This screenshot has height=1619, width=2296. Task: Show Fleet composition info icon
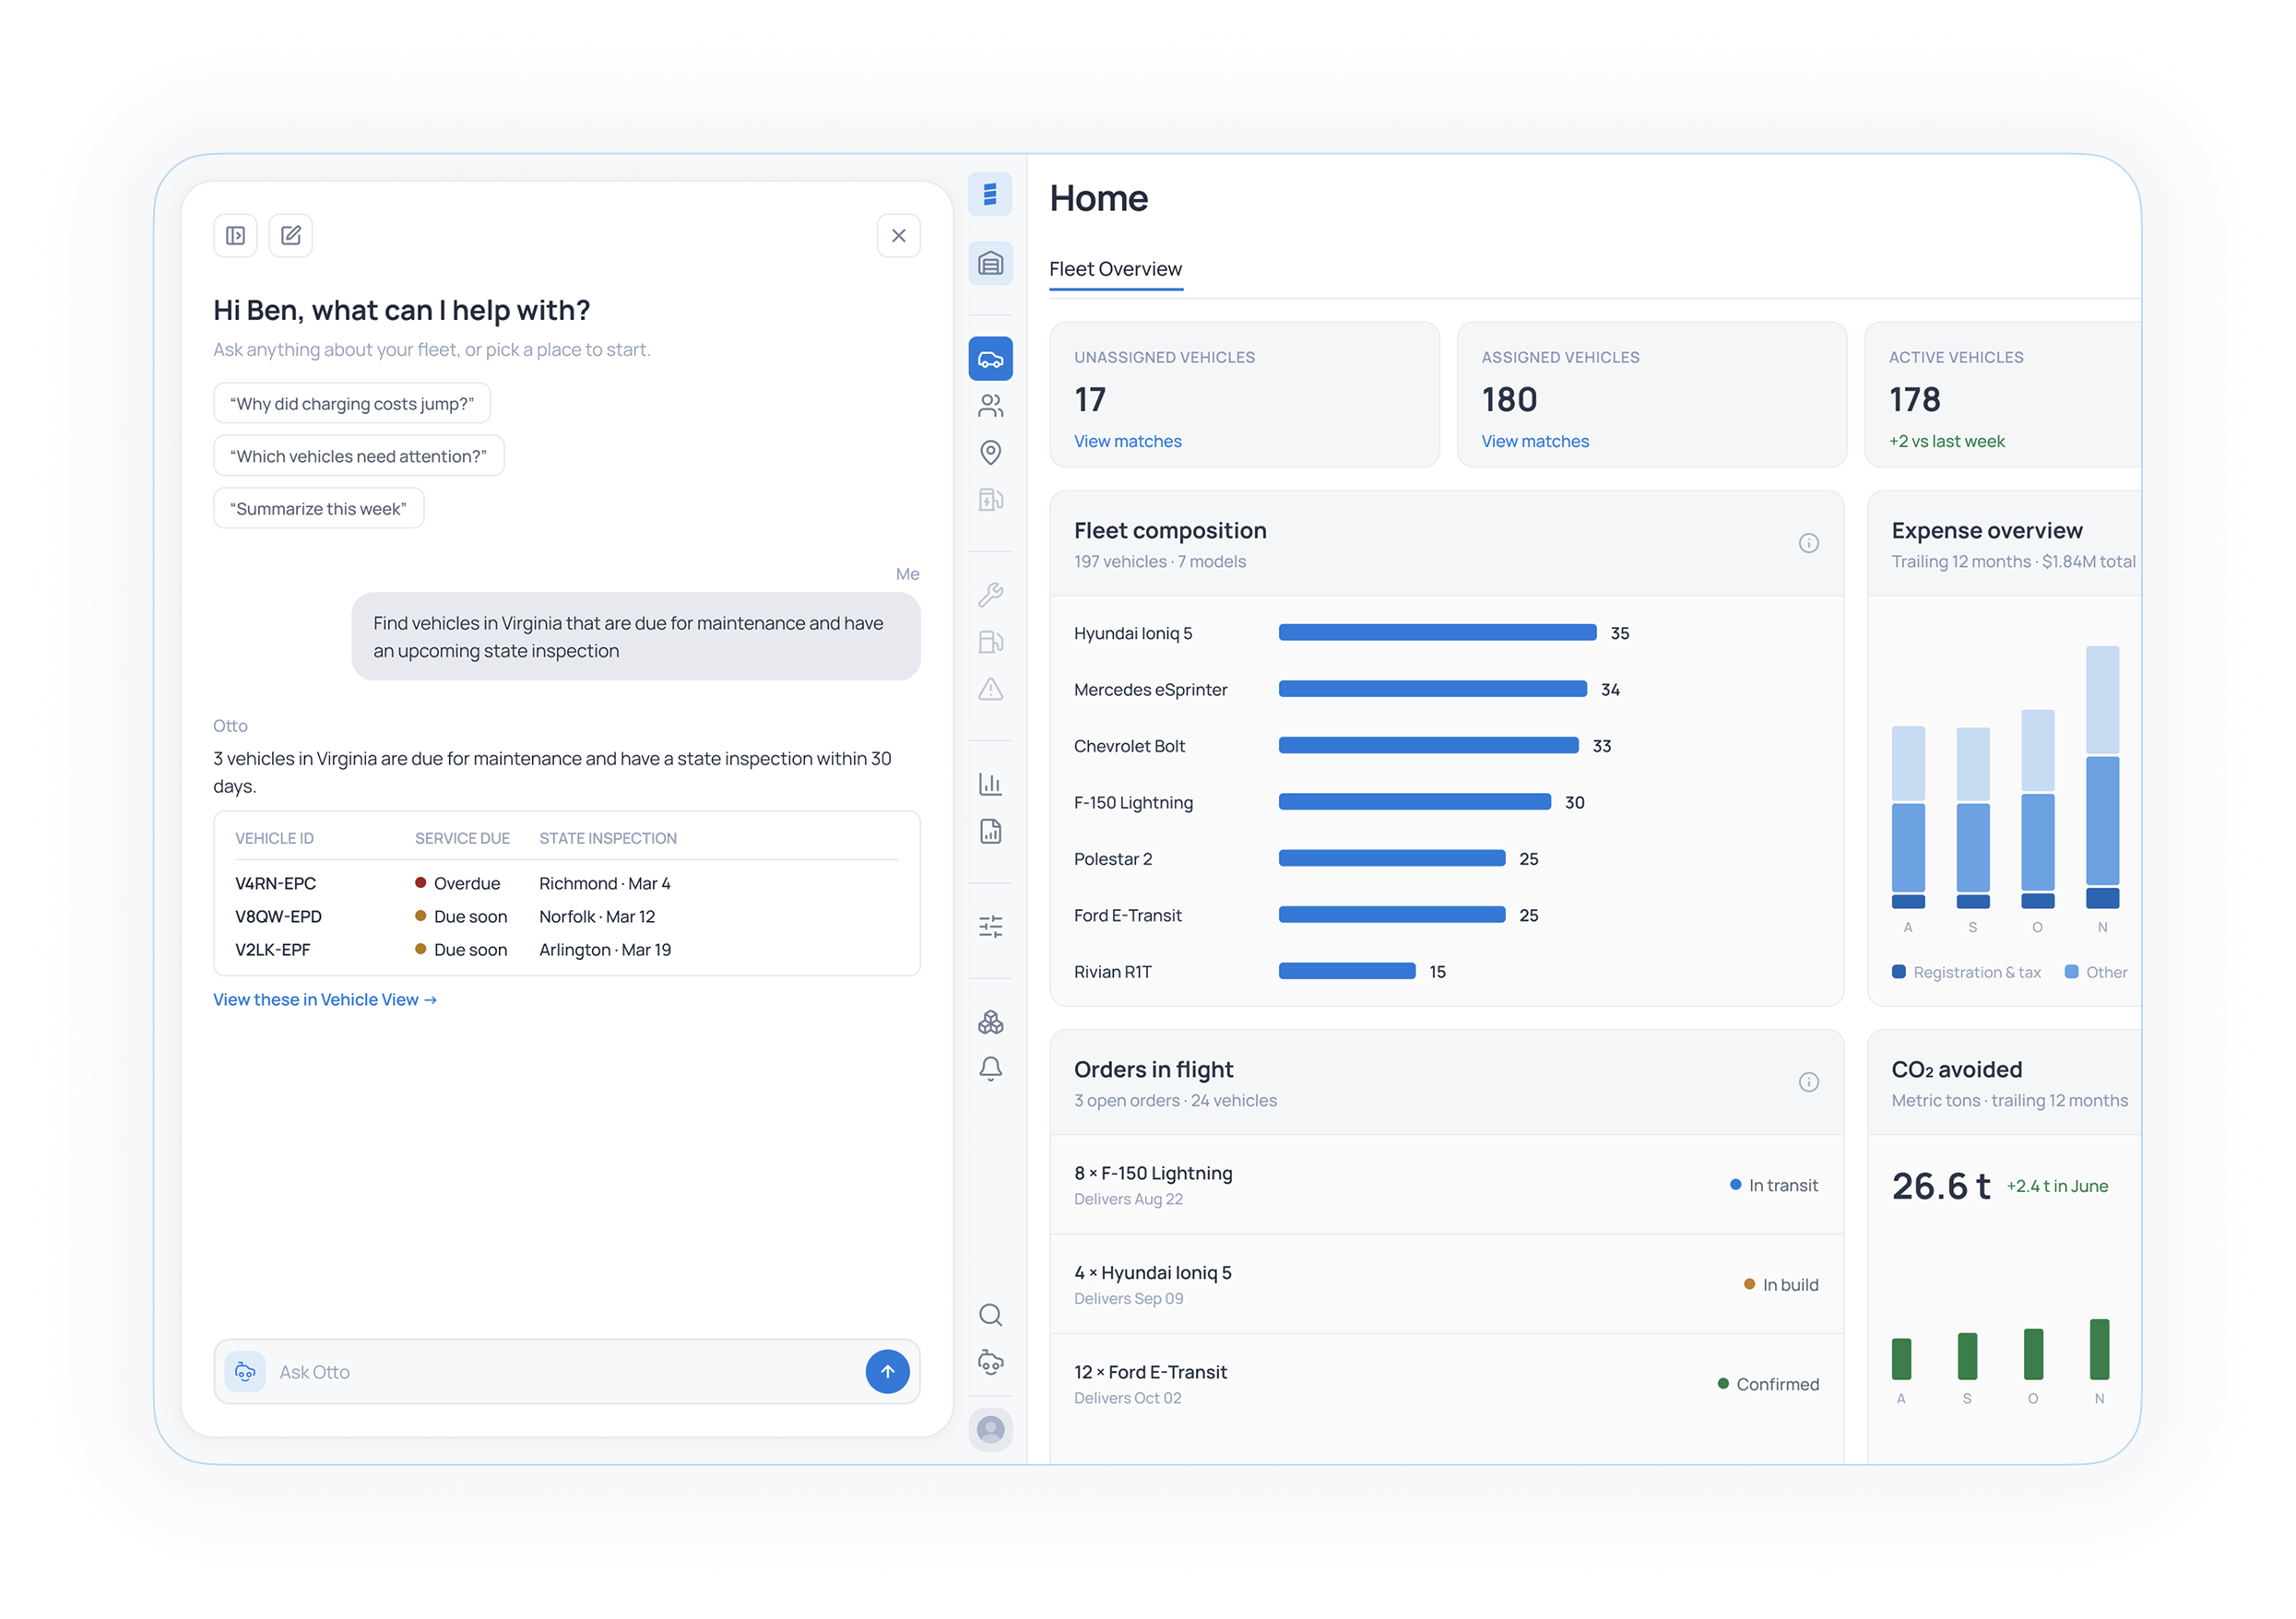[1808, 544]
